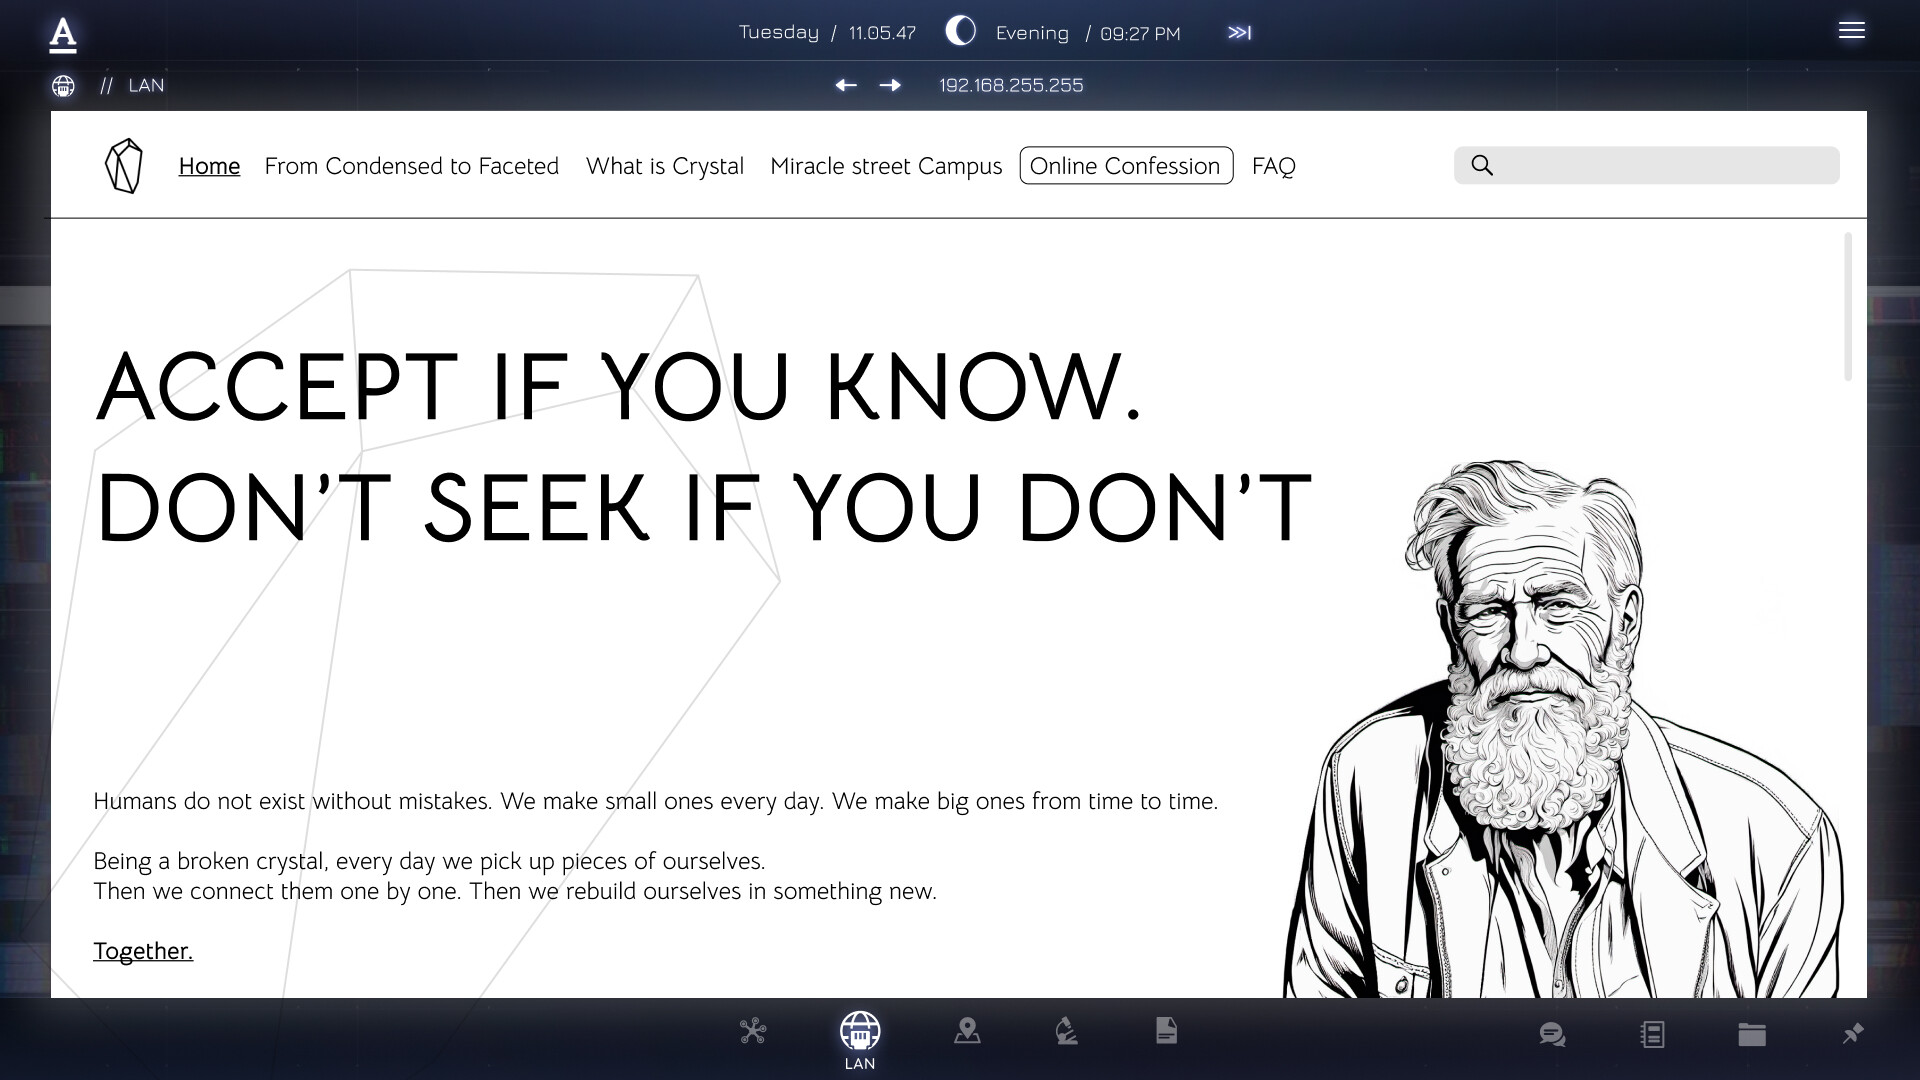
Task: Click the Together link in the page text
Action: 142,950
